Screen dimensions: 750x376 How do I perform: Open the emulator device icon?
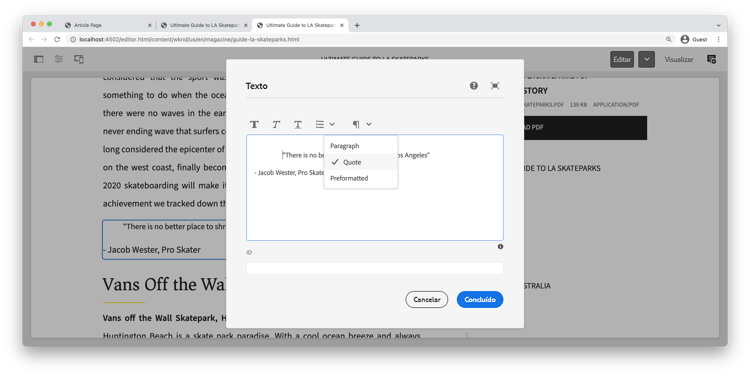79,59
